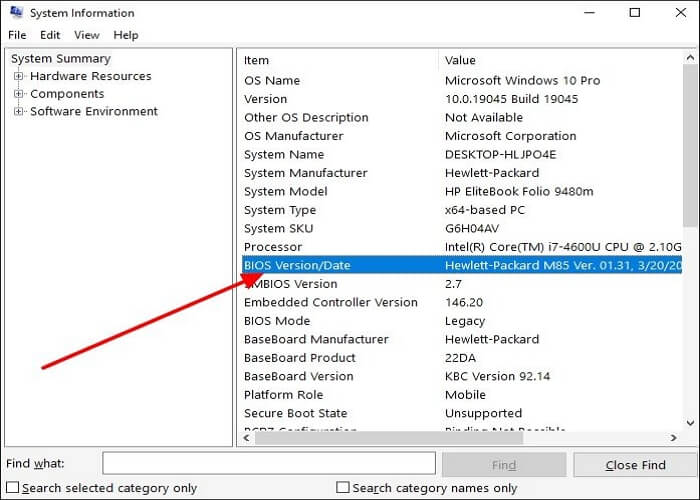This screenshot has width=700, height=500.
Task: Open the View menu
Action: [x=87, y=35]
